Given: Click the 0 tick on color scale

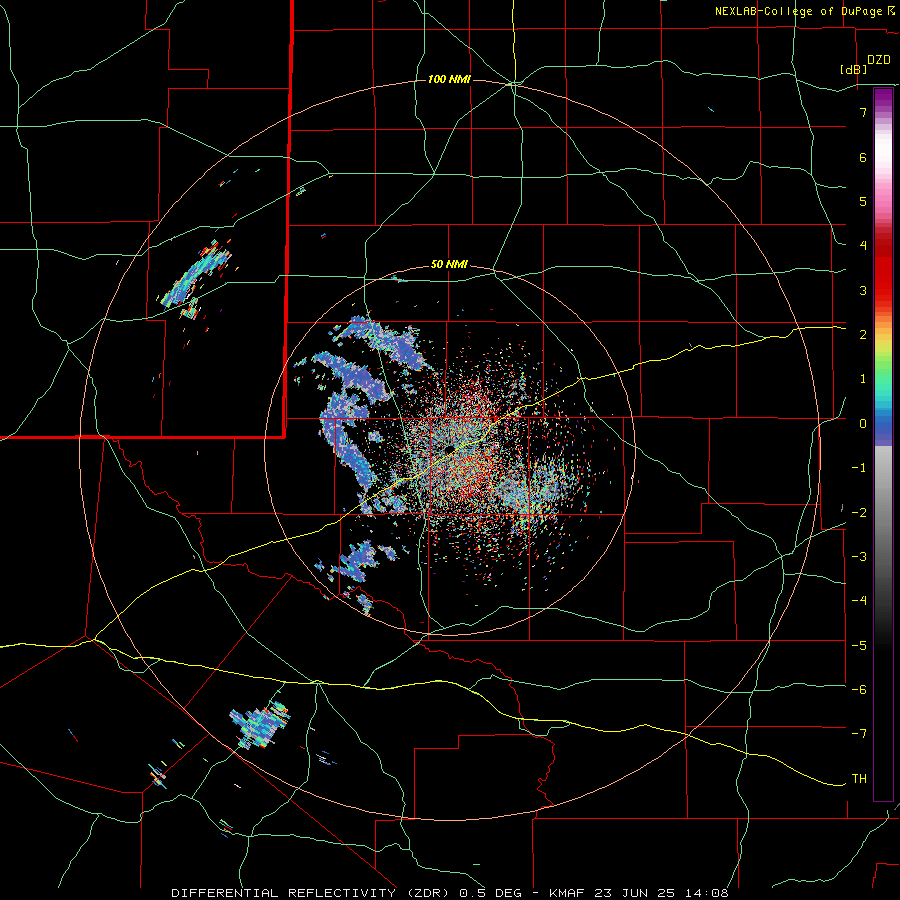Looking at the screenshot, I should click(863, 424).
